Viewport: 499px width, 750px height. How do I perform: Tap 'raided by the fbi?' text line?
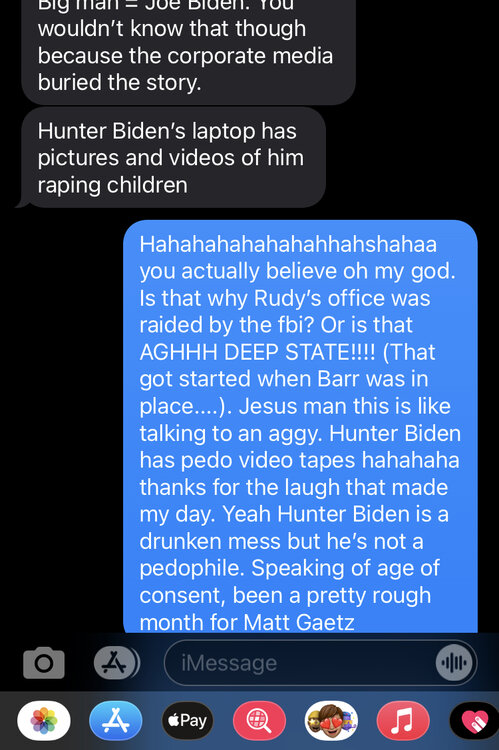point(226,325)
